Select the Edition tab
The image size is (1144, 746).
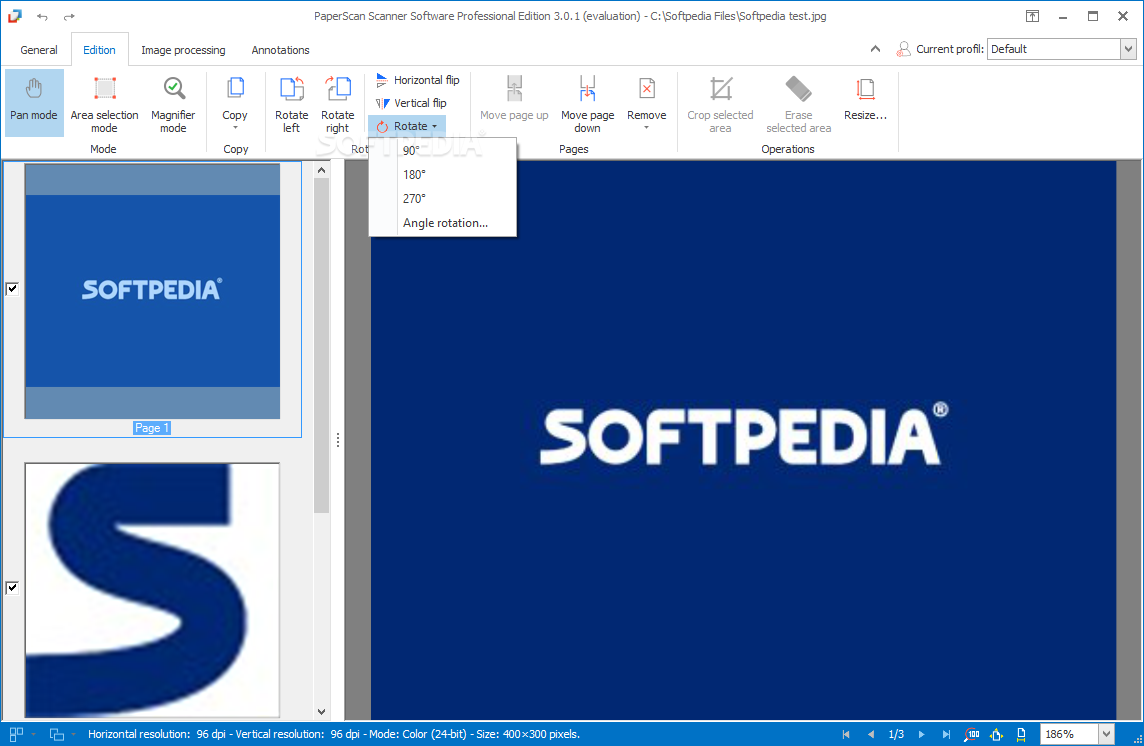pyautogui.click(x=99, y=50)
